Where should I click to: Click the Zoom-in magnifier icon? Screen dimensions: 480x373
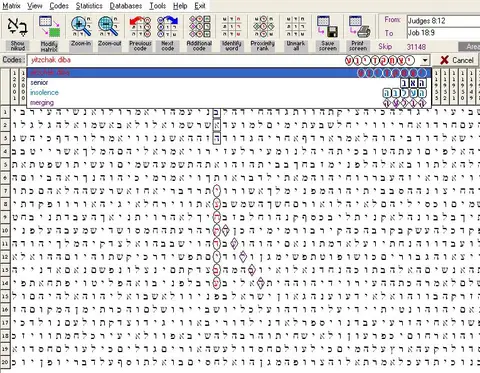81,26
